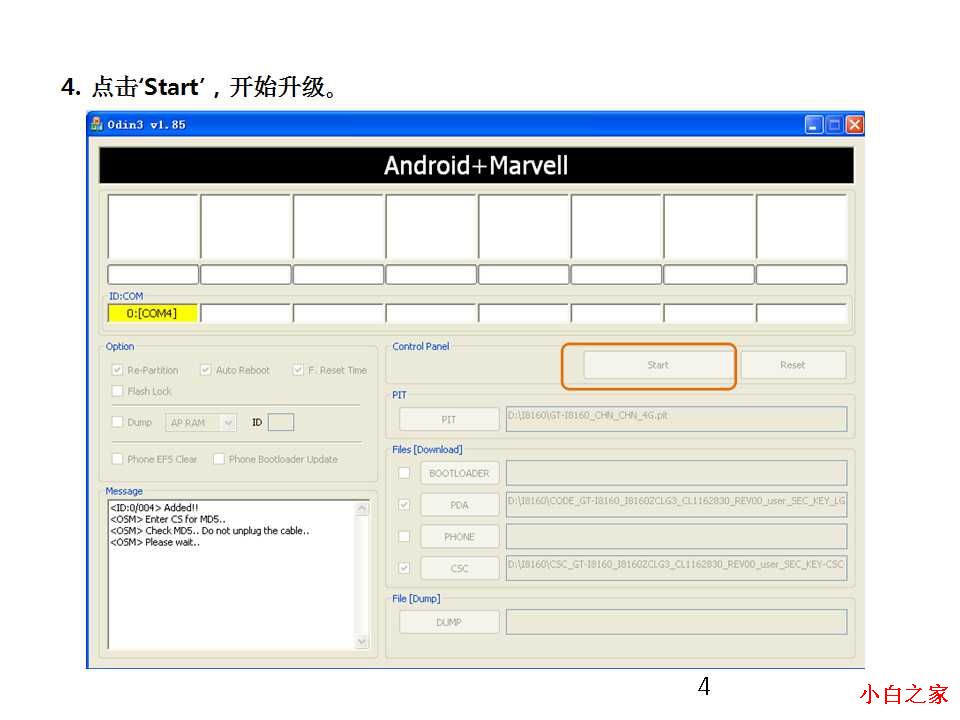Minimize the Odin3 window
The height and width of the screenshot is (720, 960).
tap(813, 125)
